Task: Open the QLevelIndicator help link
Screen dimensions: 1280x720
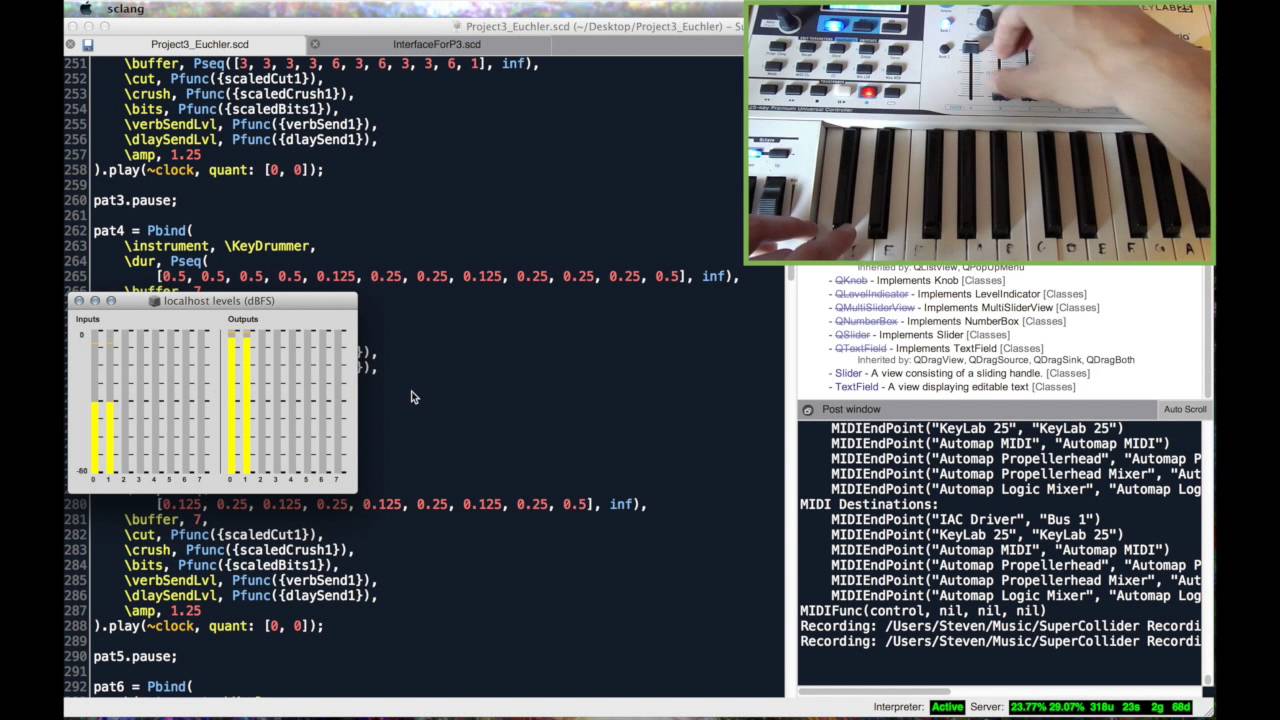Action: 872,294
